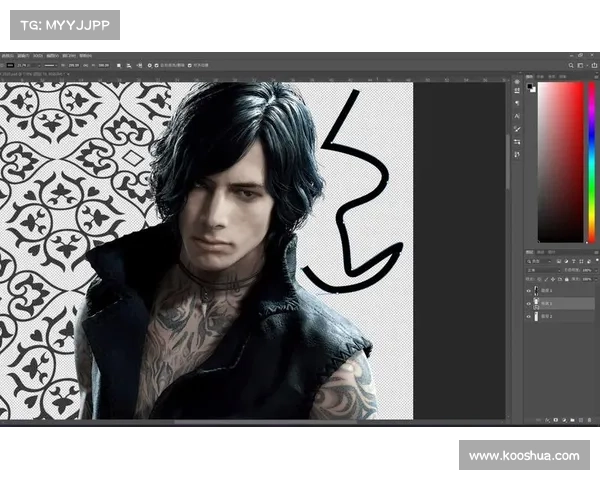Screen dimensions: 600x480
Task: Click the foreground color swatch in Color panel
Action: point(530,87)
